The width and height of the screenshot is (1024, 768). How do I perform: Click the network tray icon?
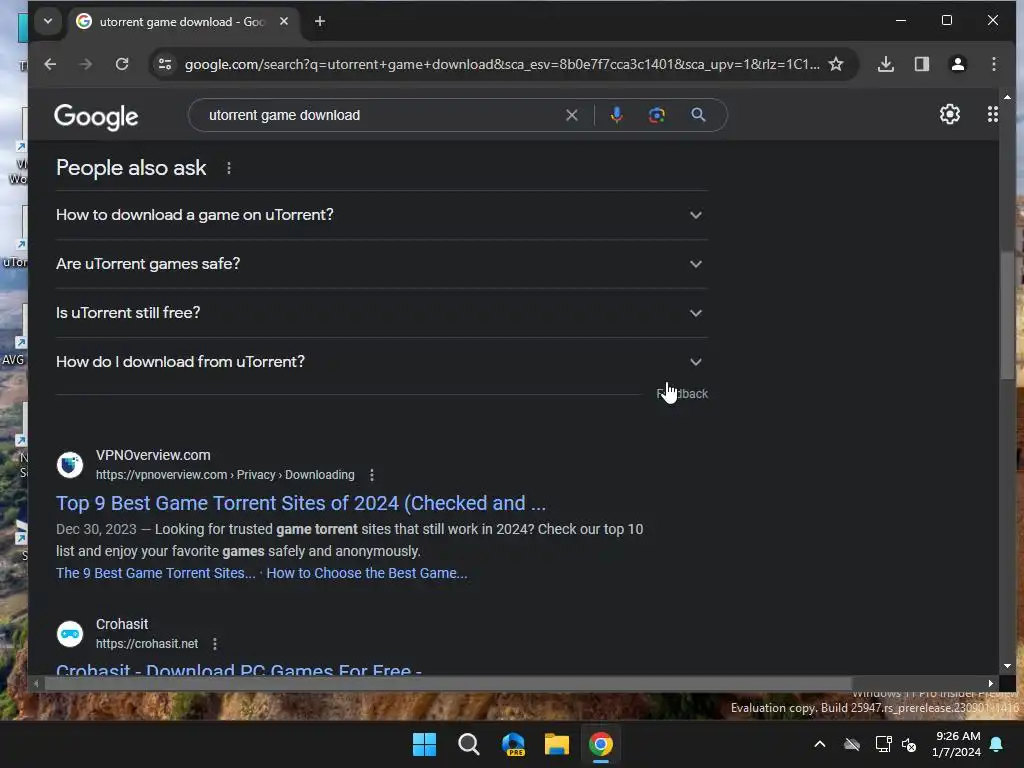(884, 744)
